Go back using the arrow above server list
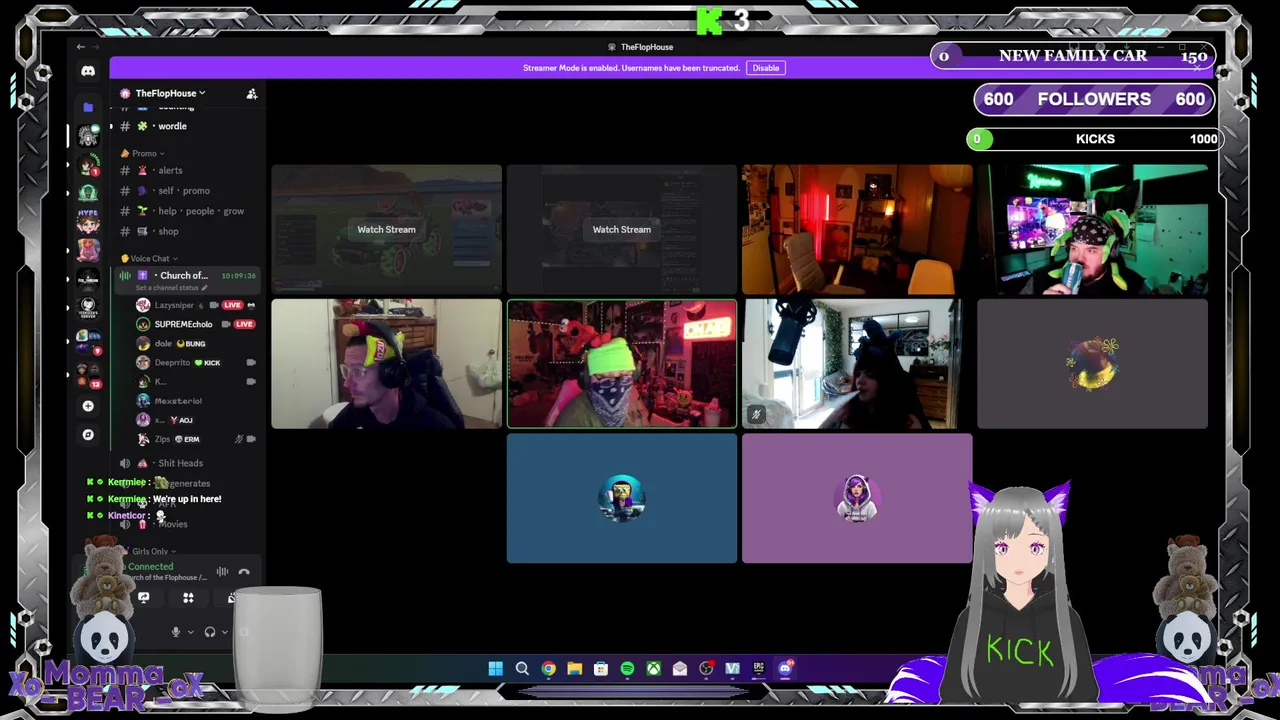 tap(81, 47)
